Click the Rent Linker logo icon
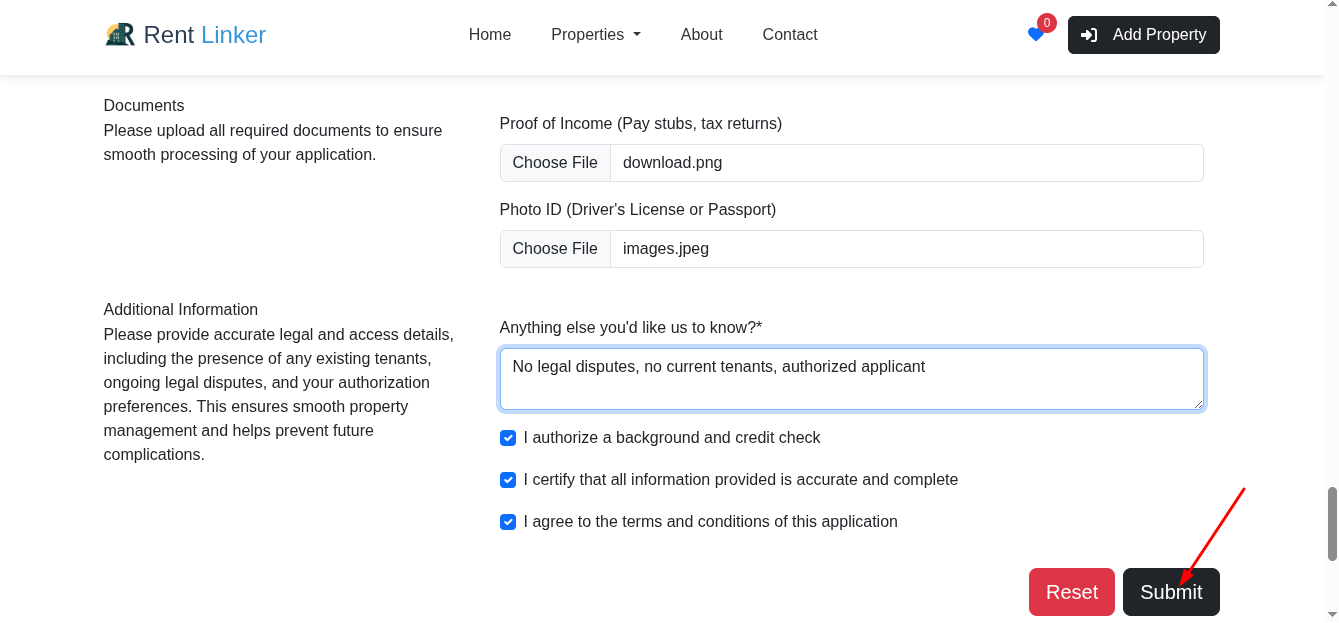 click(119, 33)
